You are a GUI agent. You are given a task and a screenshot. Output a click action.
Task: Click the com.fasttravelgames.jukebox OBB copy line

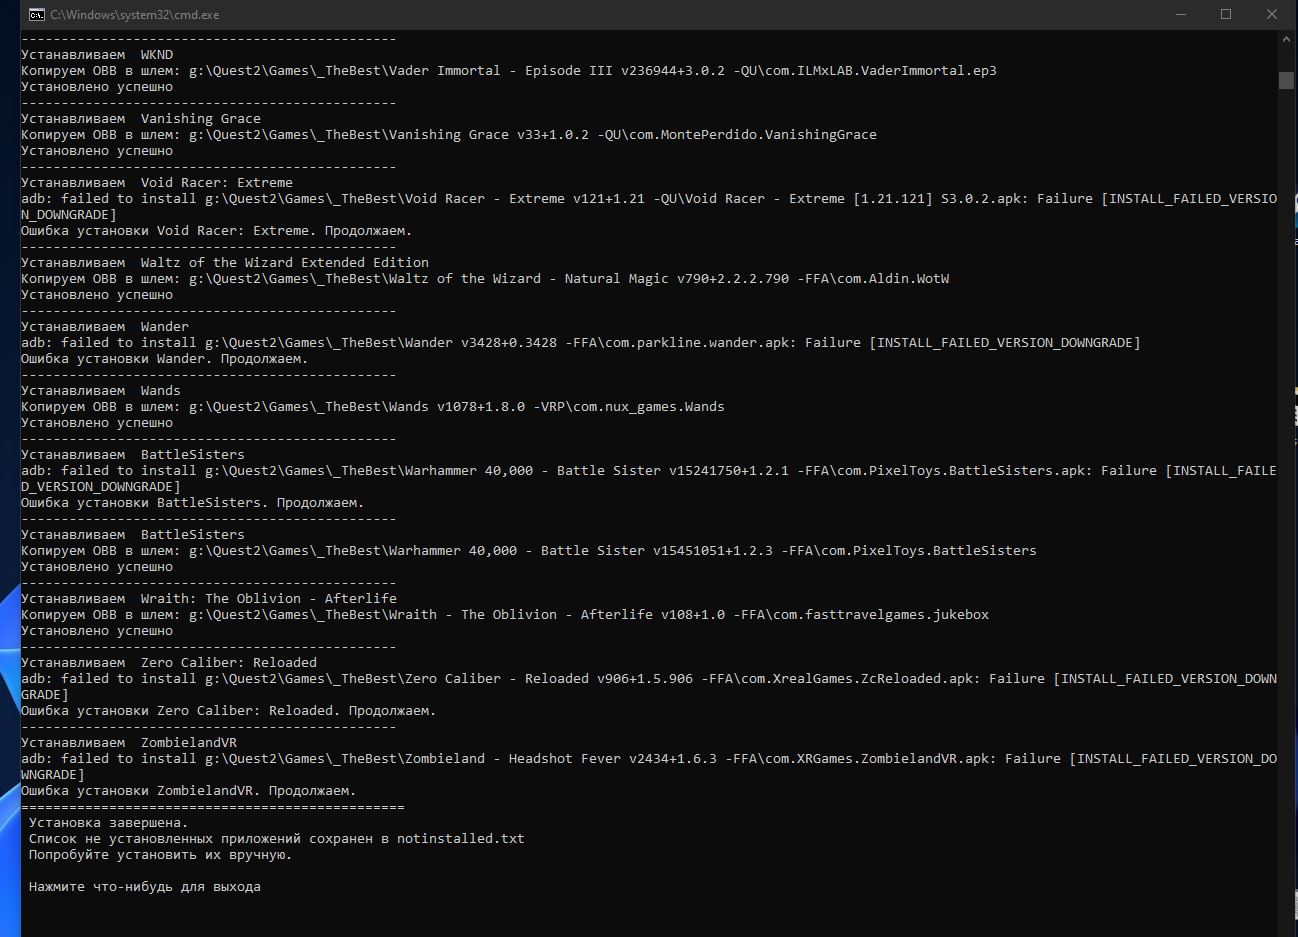click(505, 615)
